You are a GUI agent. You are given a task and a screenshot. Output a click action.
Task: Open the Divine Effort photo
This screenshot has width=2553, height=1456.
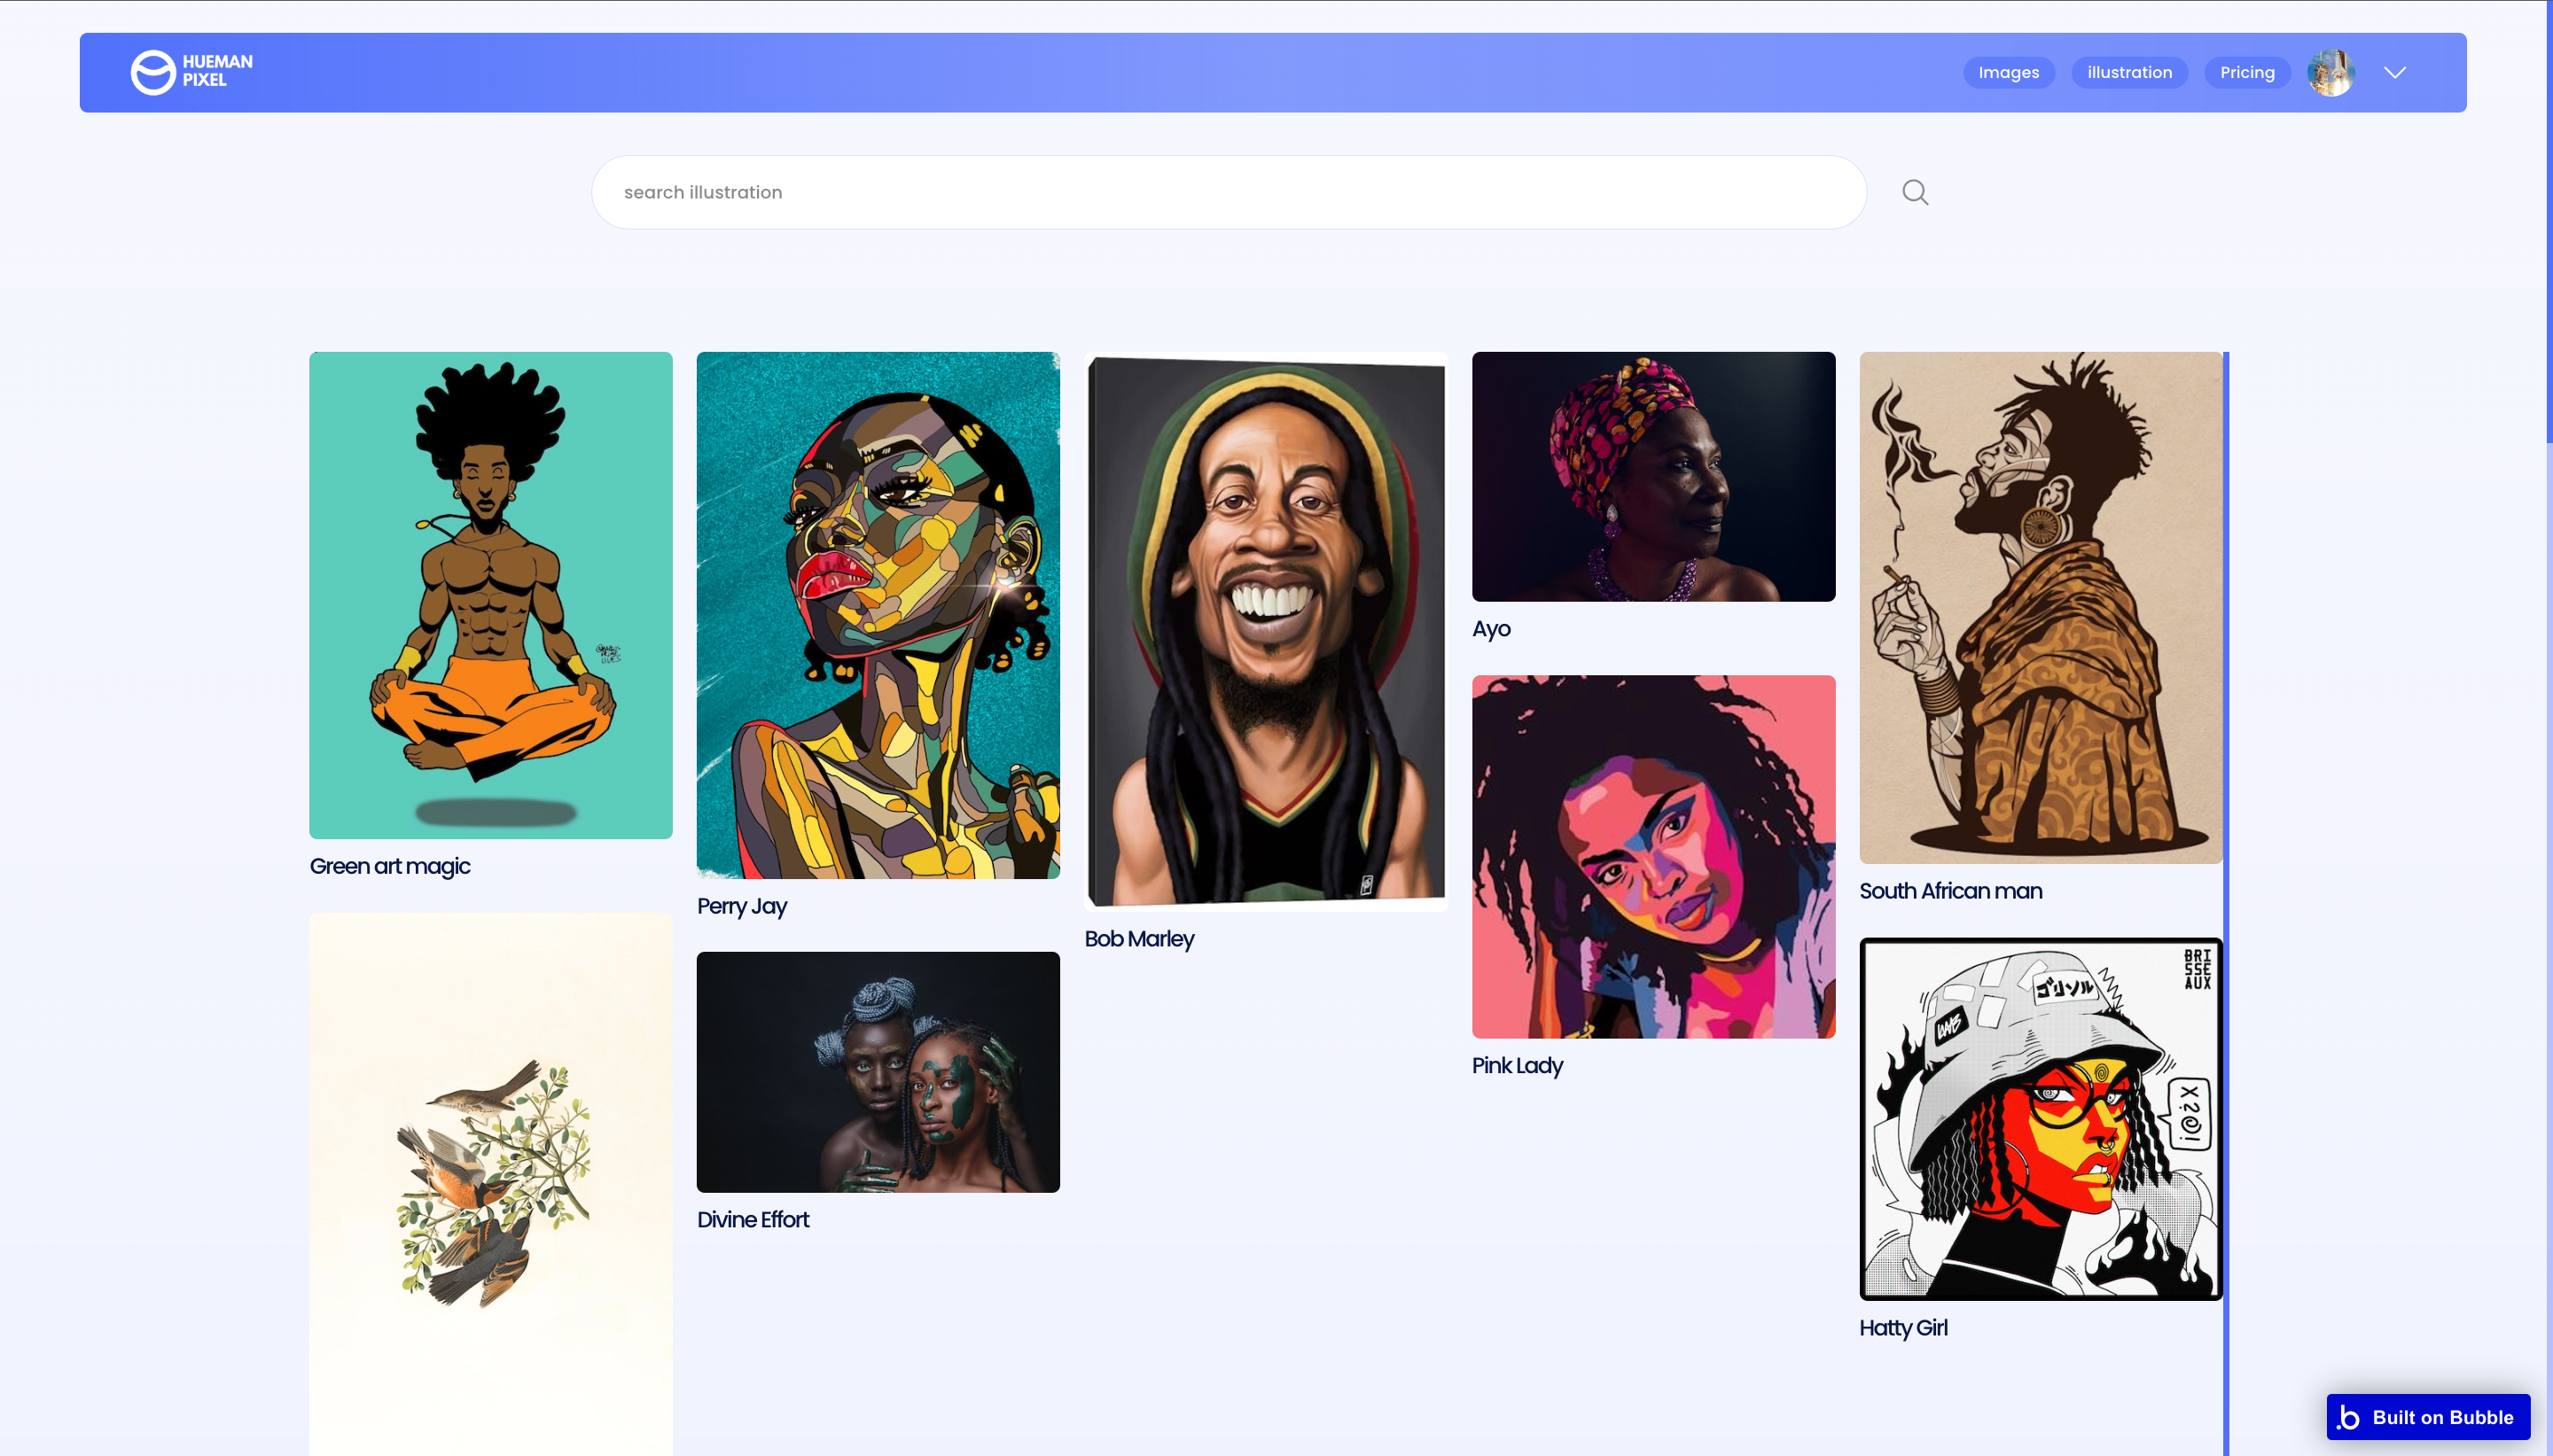(878, 1072)
